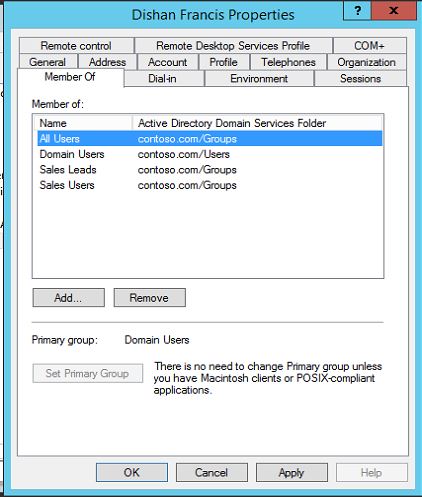Click the Add... button

[x=69, y=298]
